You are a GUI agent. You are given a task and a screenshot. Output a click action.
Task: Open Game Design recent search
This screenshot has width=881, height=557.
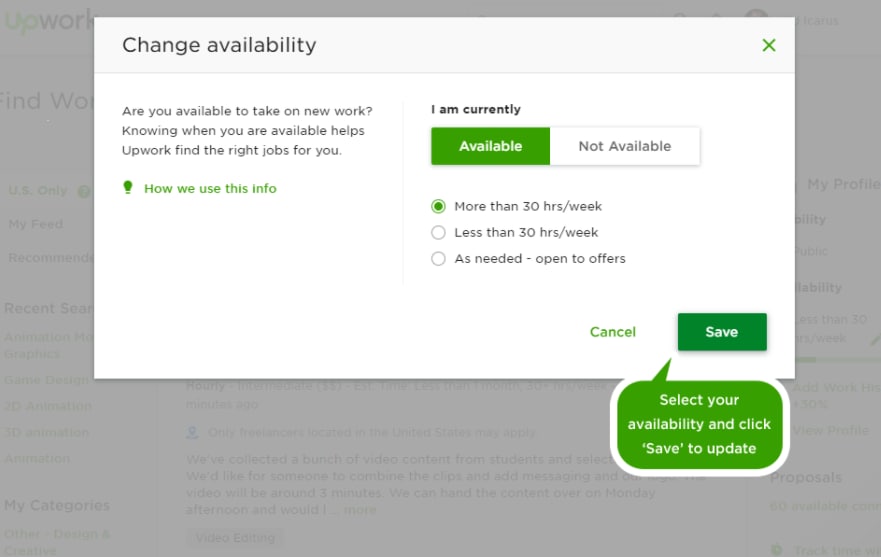coord(46,380)
